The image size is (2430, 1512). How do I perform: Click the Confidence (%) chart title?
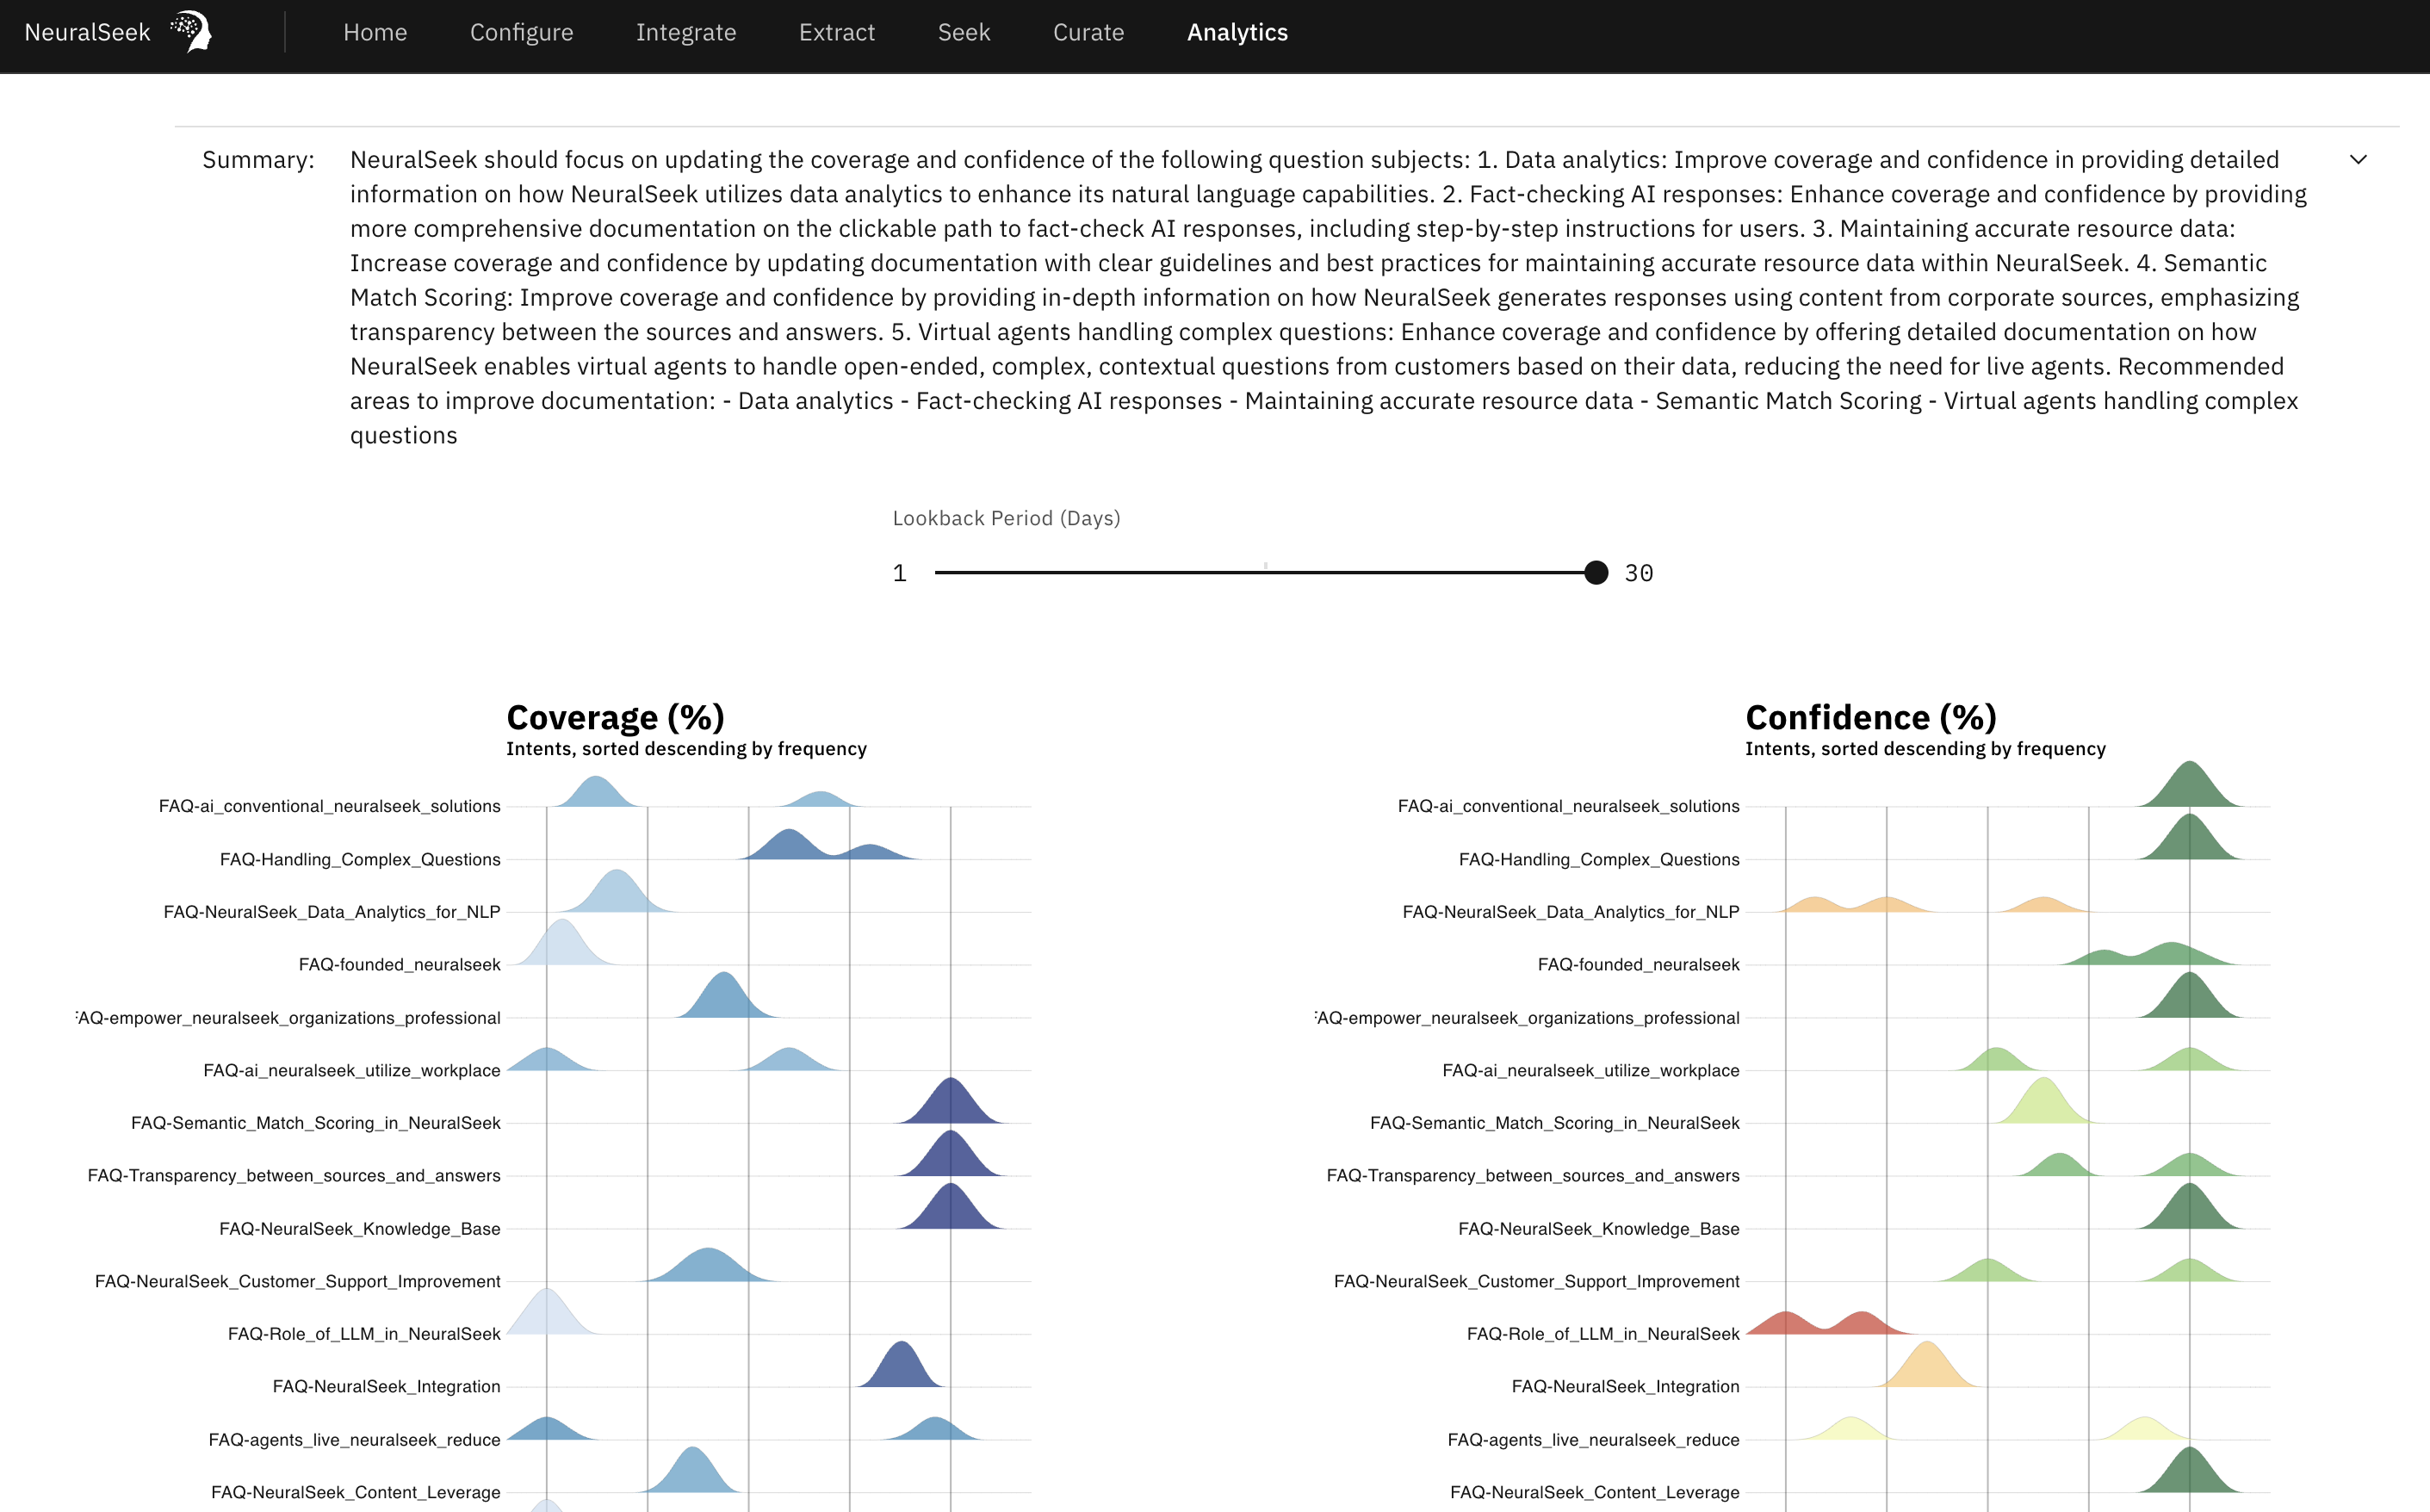1870,717
